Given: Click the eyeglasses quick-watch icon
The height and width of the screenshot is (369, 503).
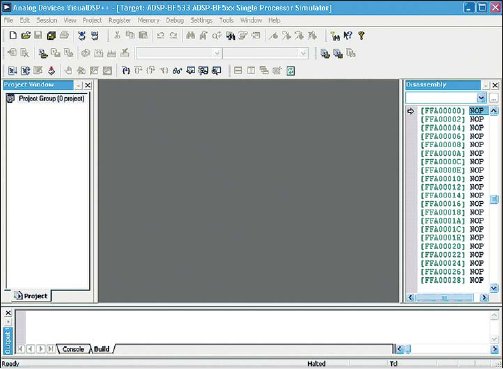Looking at the screenshot, I should pyautogui.click(x=177, y=71).
